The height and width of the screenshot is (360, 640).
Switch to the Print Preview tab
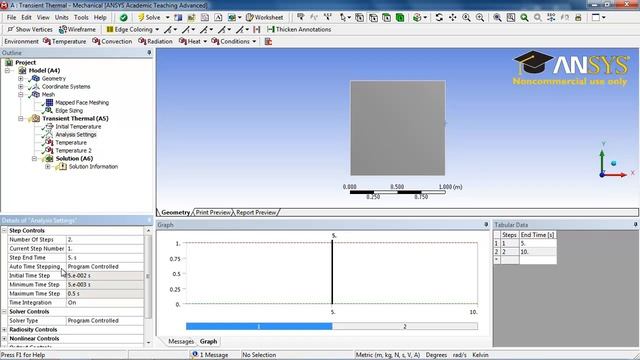(x=213, y=212)
